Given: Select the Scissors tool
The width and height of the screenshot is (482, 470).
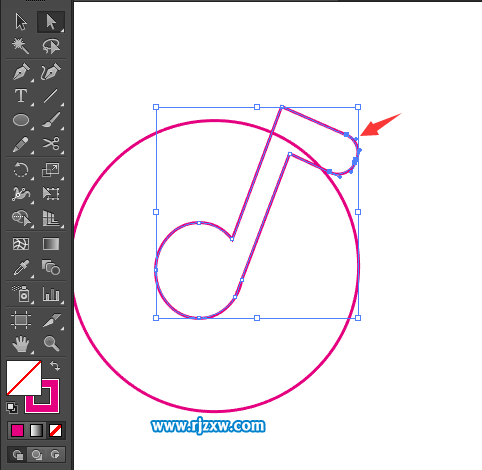Looking at the screenshot, I should point(51,144).
